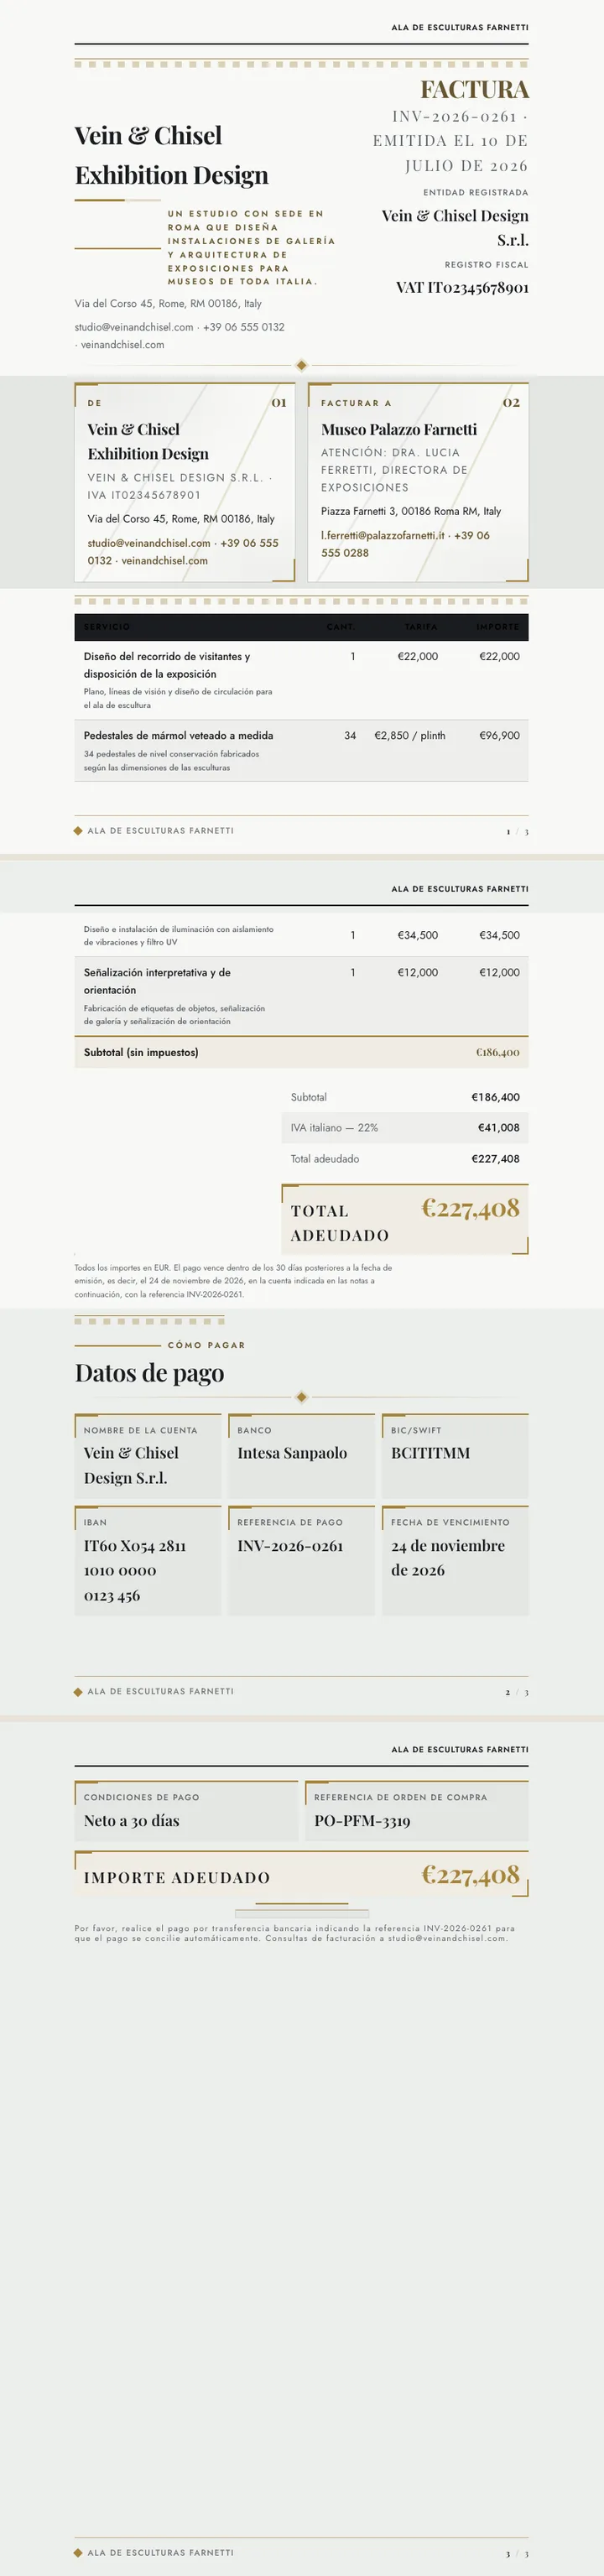Viewport: 604px width, 2576px height.
Task: Click the footer diamond on page 3 of 3
Action: coord(78,2553)
